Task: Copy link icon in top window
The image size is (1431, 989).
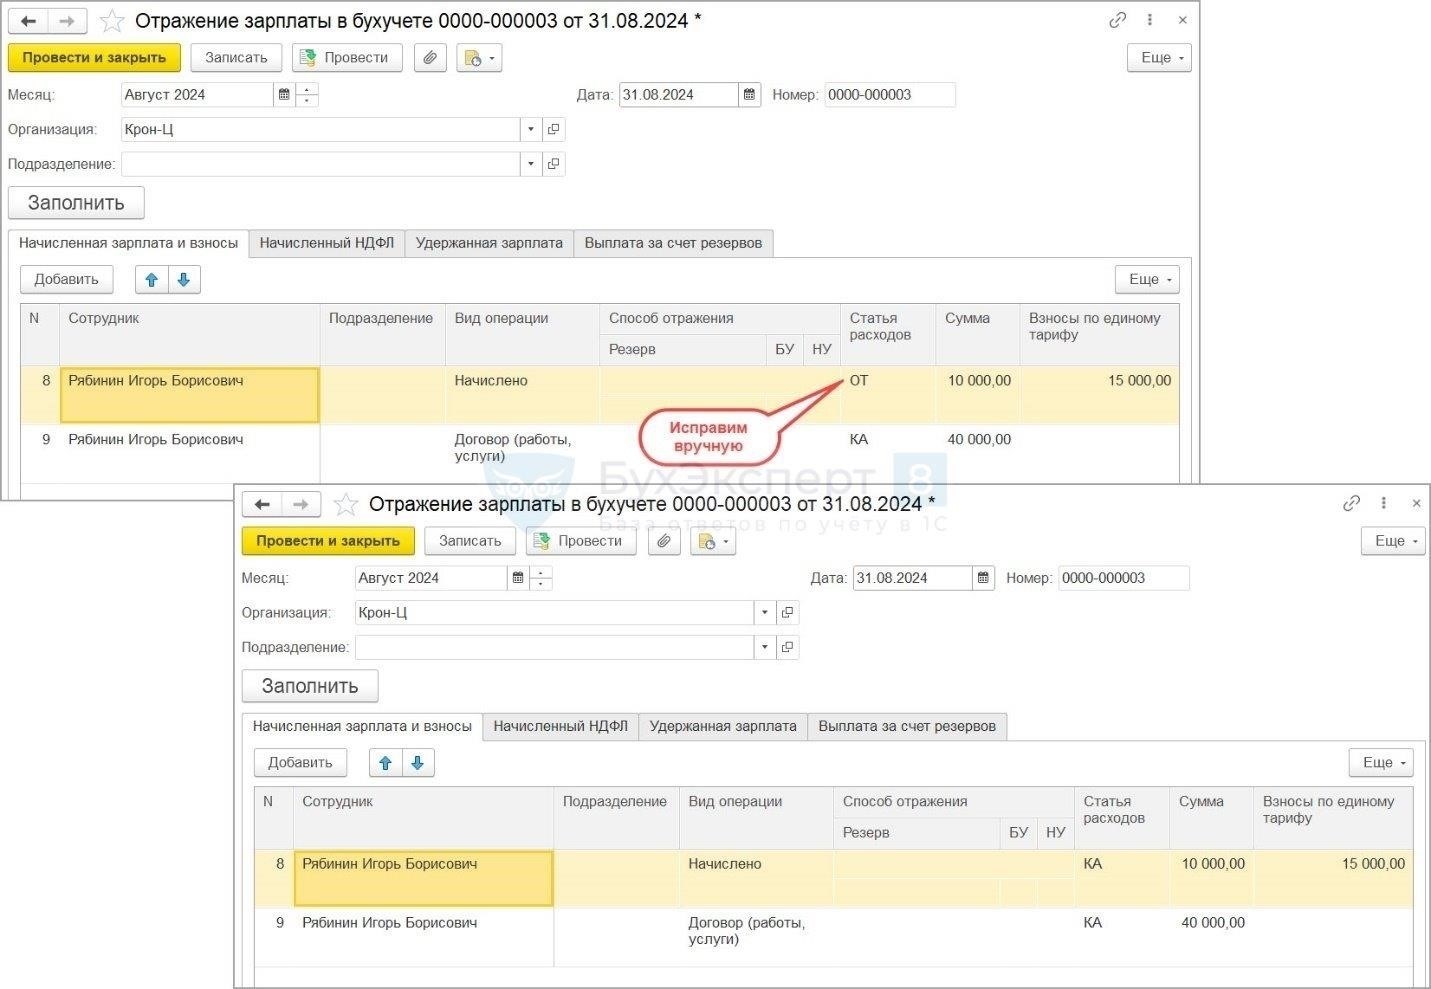Action: [1117, 20]
